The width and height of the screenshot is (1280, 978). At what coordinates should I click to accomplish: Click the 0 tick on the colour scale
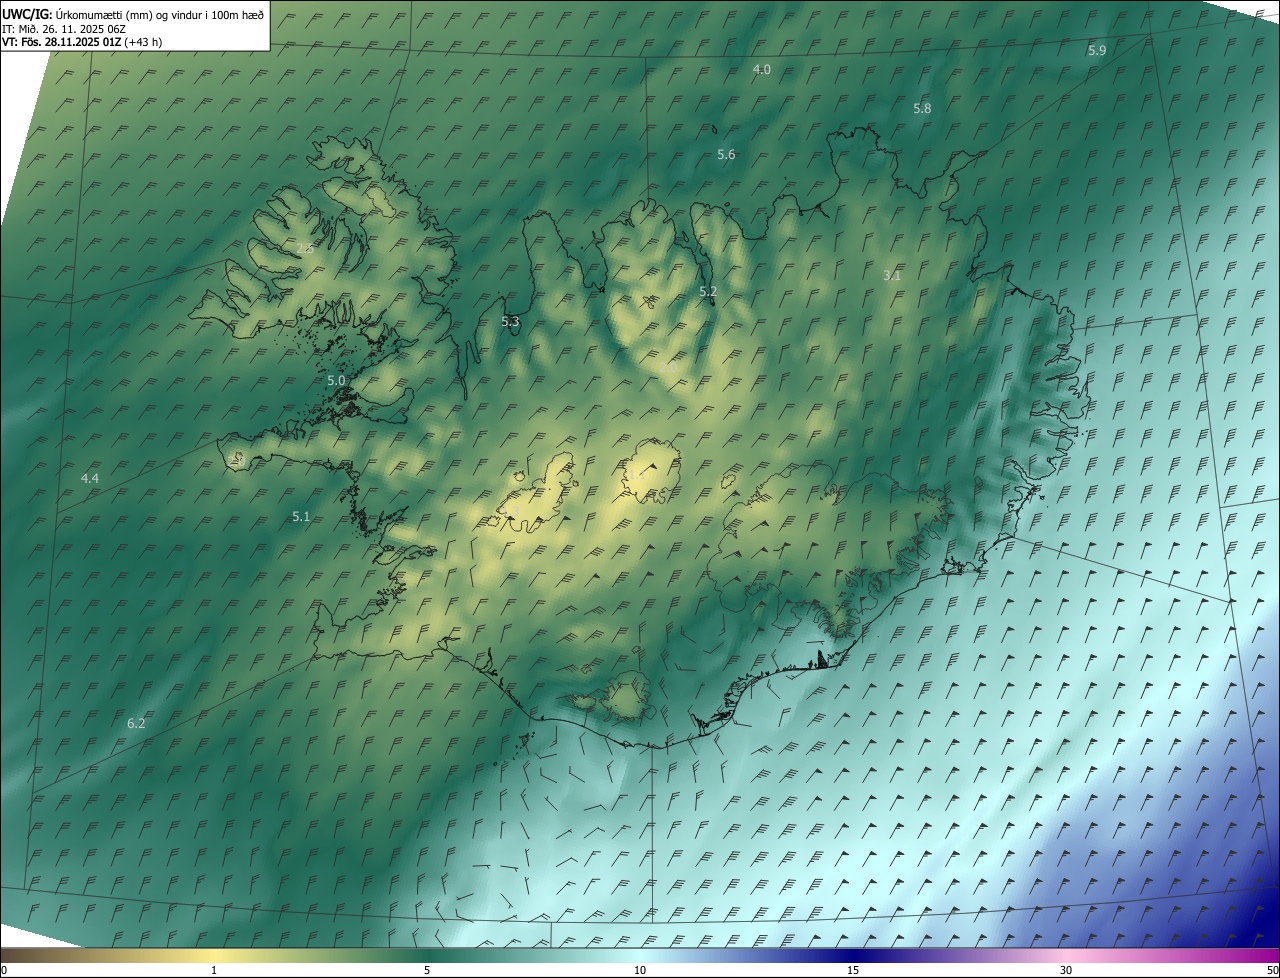point(3,970)
